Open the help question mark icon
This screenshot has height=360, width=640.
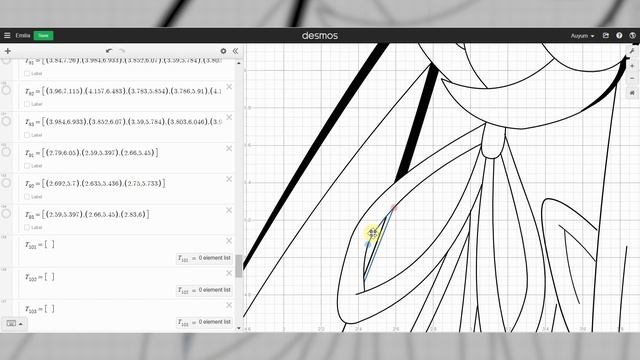pos(619,36)
